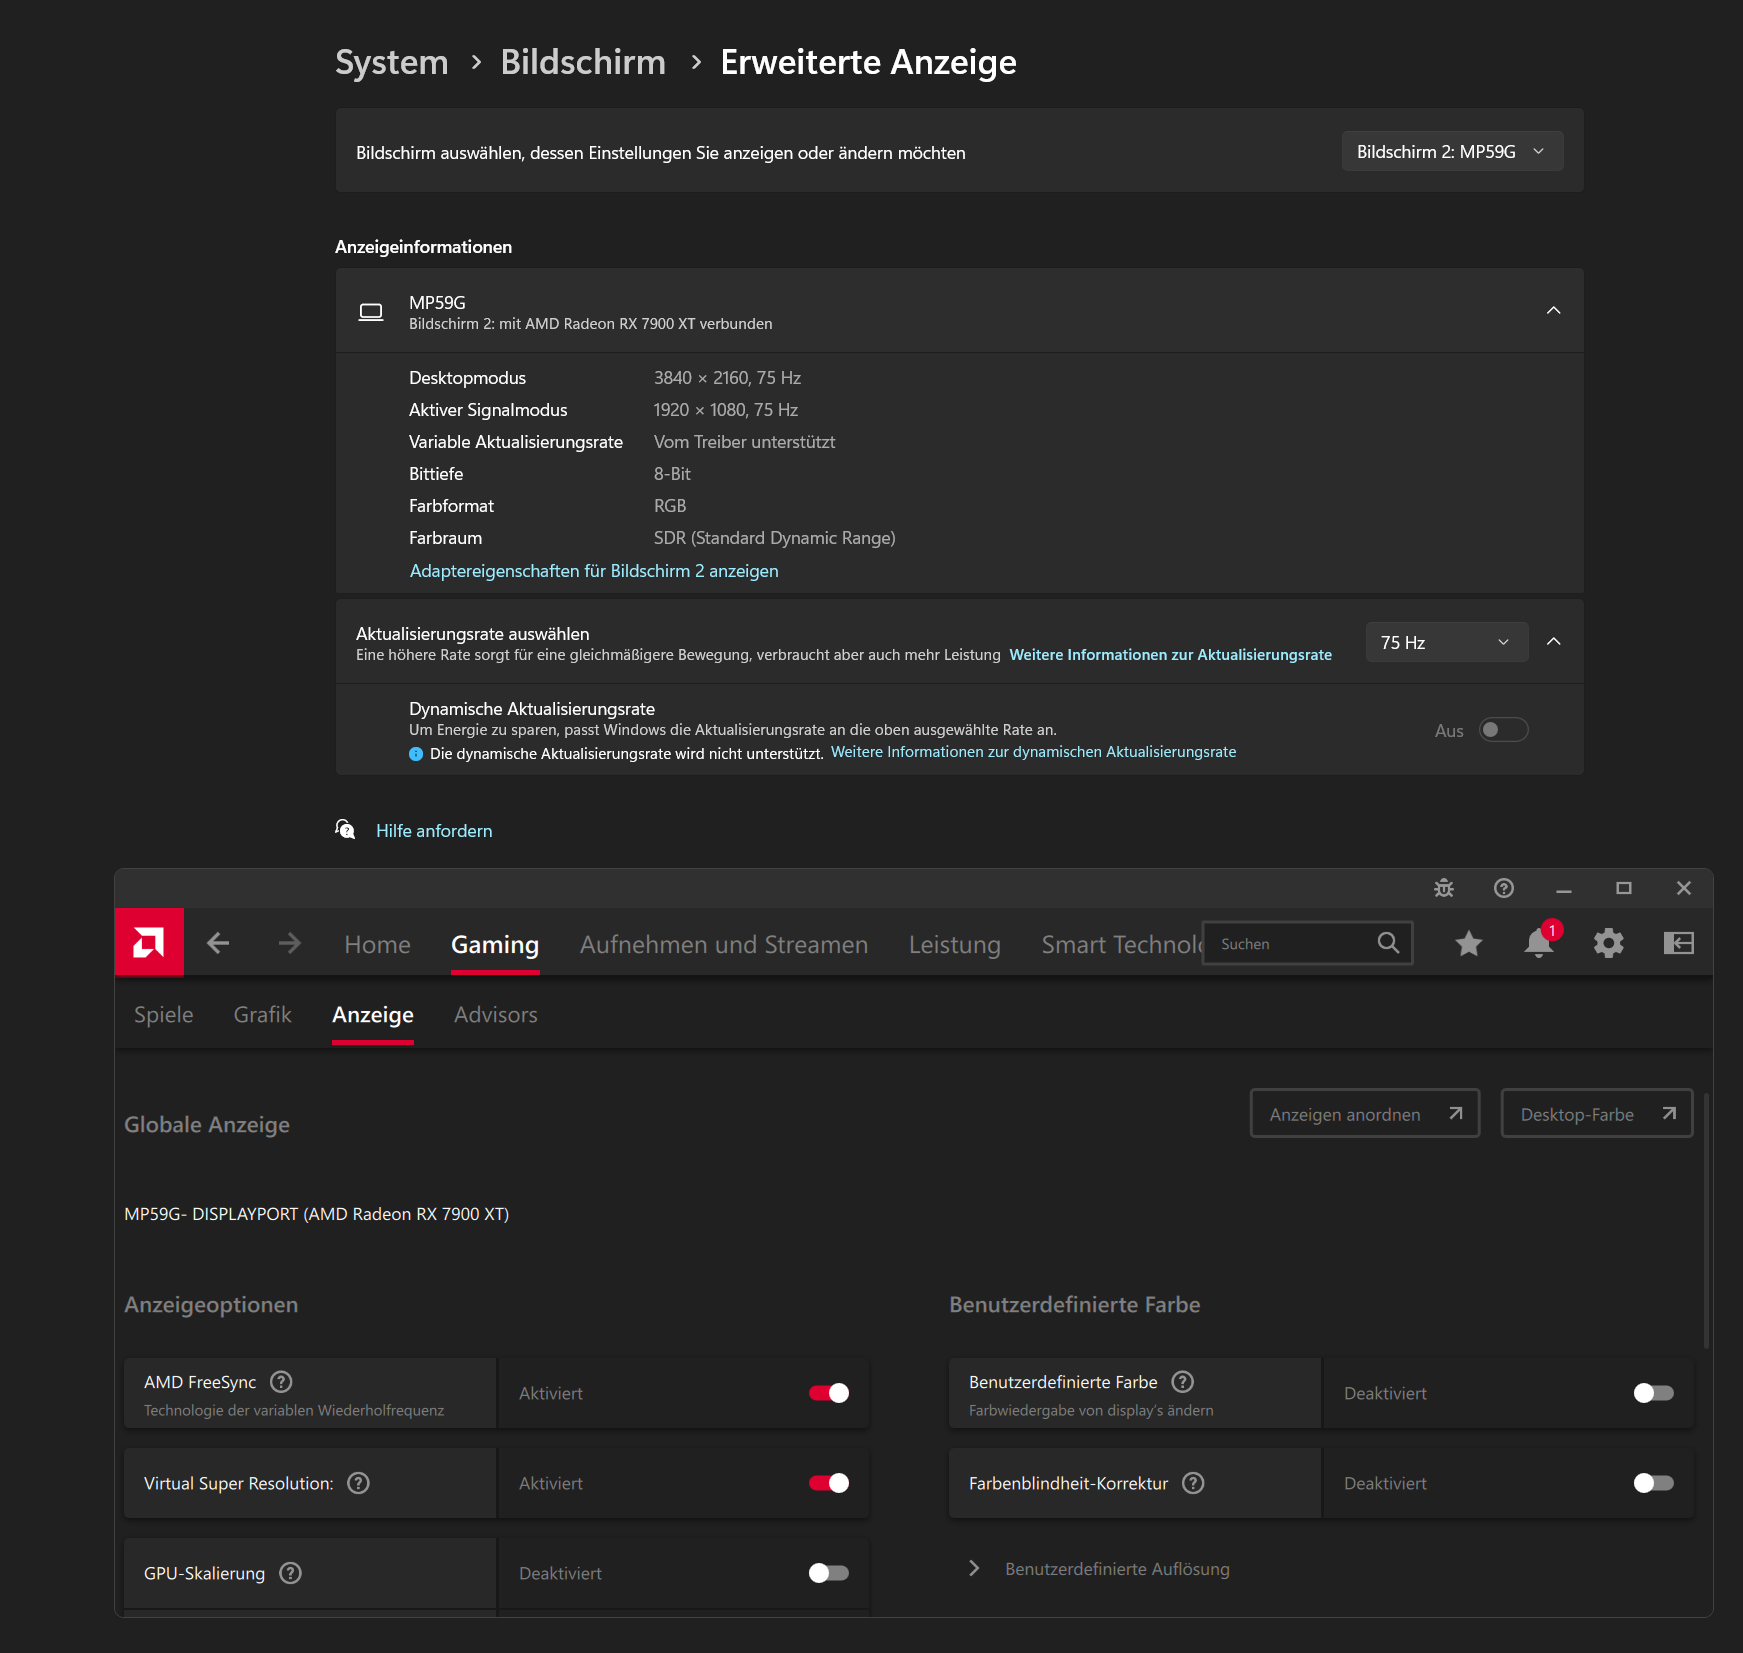Disable Virtual Super Resolution toggle
This screenshot has width=1743, height=1653.
[829, 1483]
